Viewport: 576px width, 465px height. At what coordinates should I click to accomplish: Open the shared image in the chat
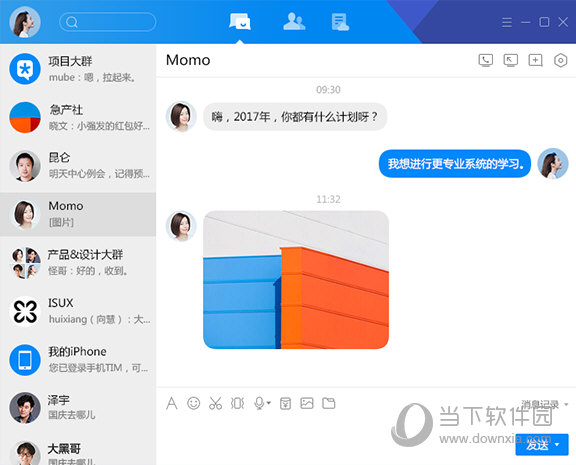pyautogui.click(x=296, y=280)
